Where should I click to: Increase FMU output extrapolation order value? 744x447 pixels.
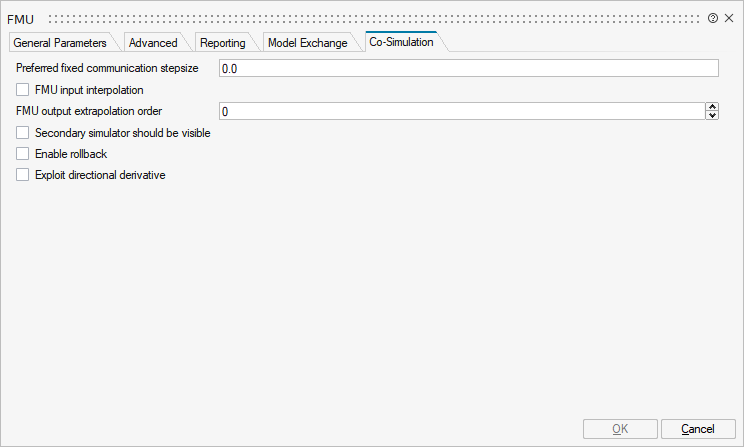tap(712, 107)
